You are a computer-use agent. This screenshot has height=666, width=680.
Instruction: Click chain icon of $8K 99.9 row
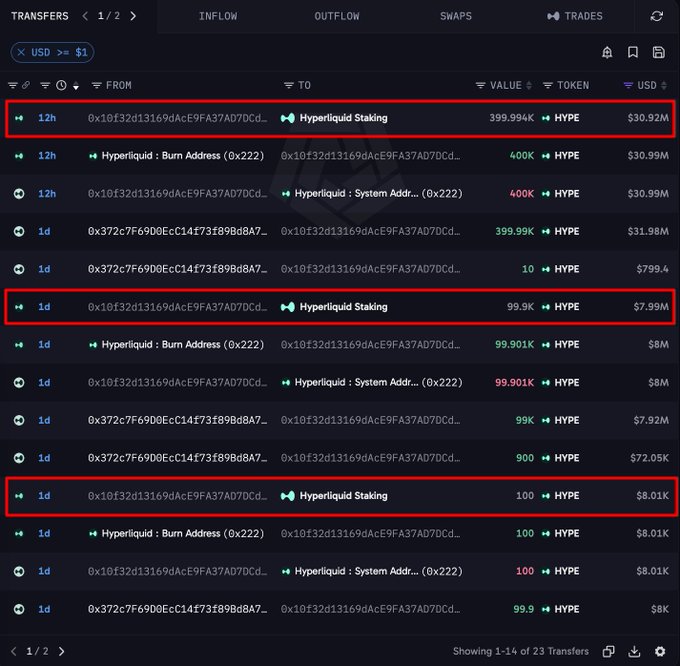(x=19, y=609)
